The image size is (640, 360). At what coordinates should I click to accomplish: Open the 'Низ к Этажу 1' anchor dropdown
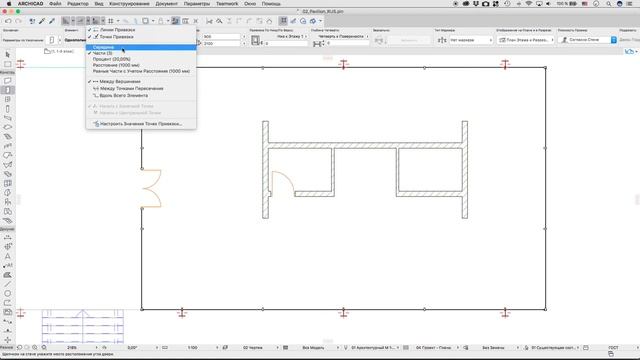[x=291, y=36]
